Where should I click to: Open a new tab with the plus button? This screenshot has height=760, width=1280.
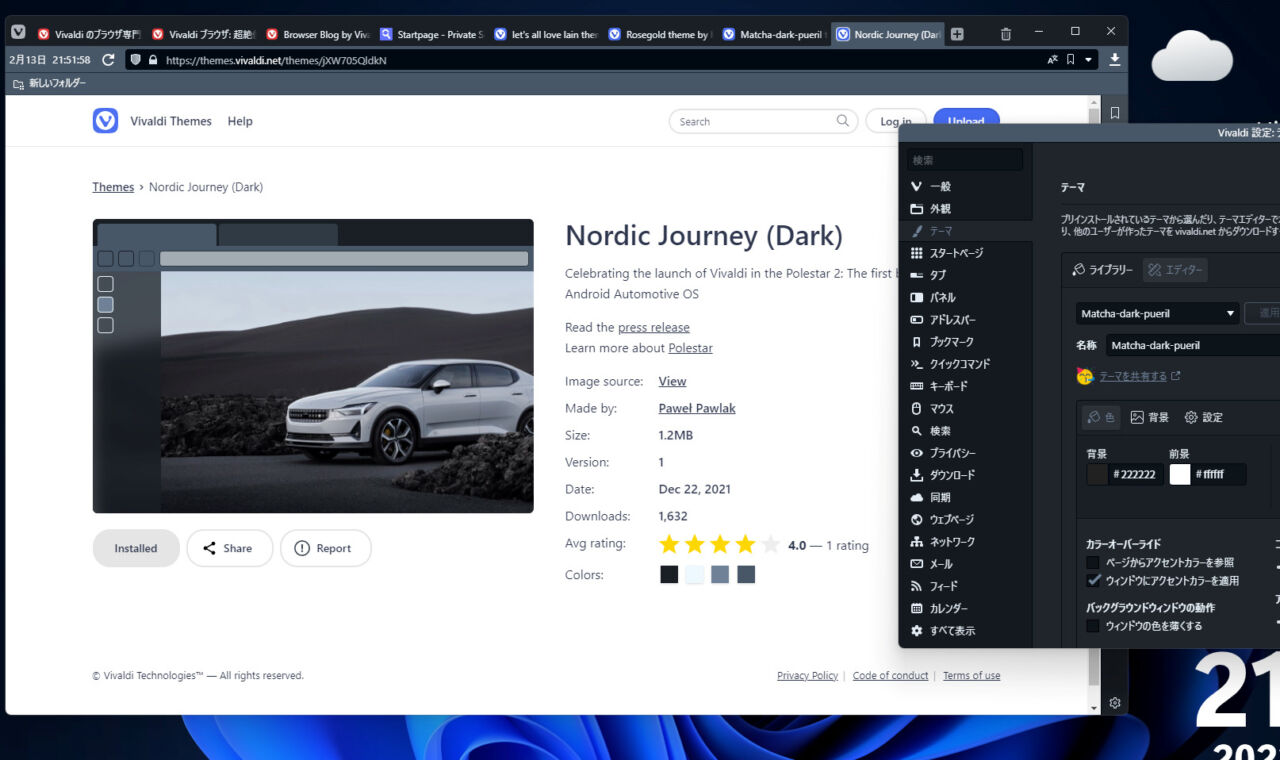pyautogui.click(x=957, y=34)
